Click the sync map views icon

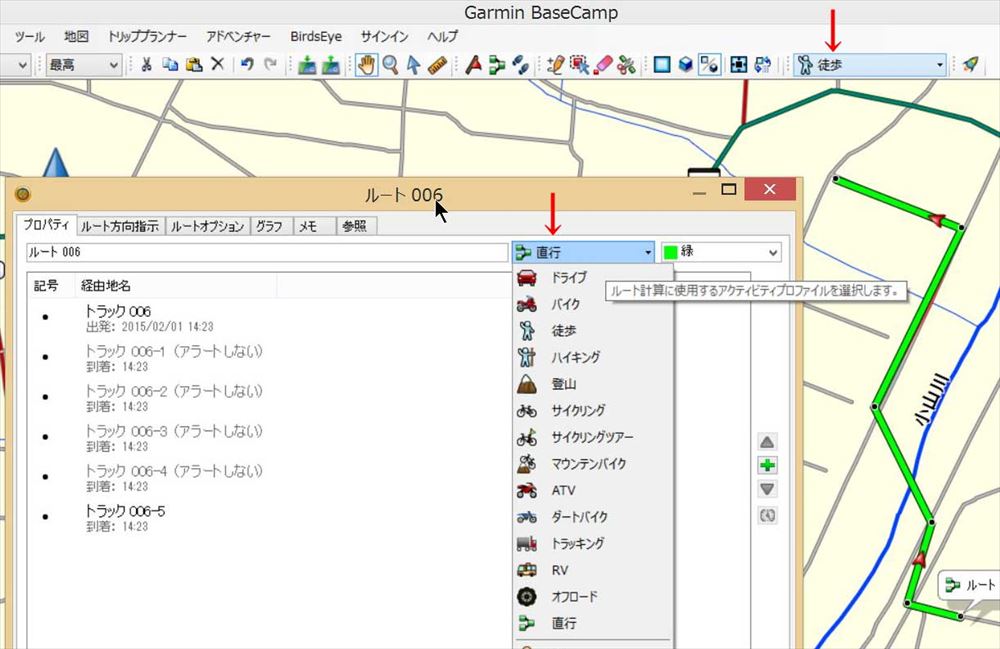tap(762, 64)
